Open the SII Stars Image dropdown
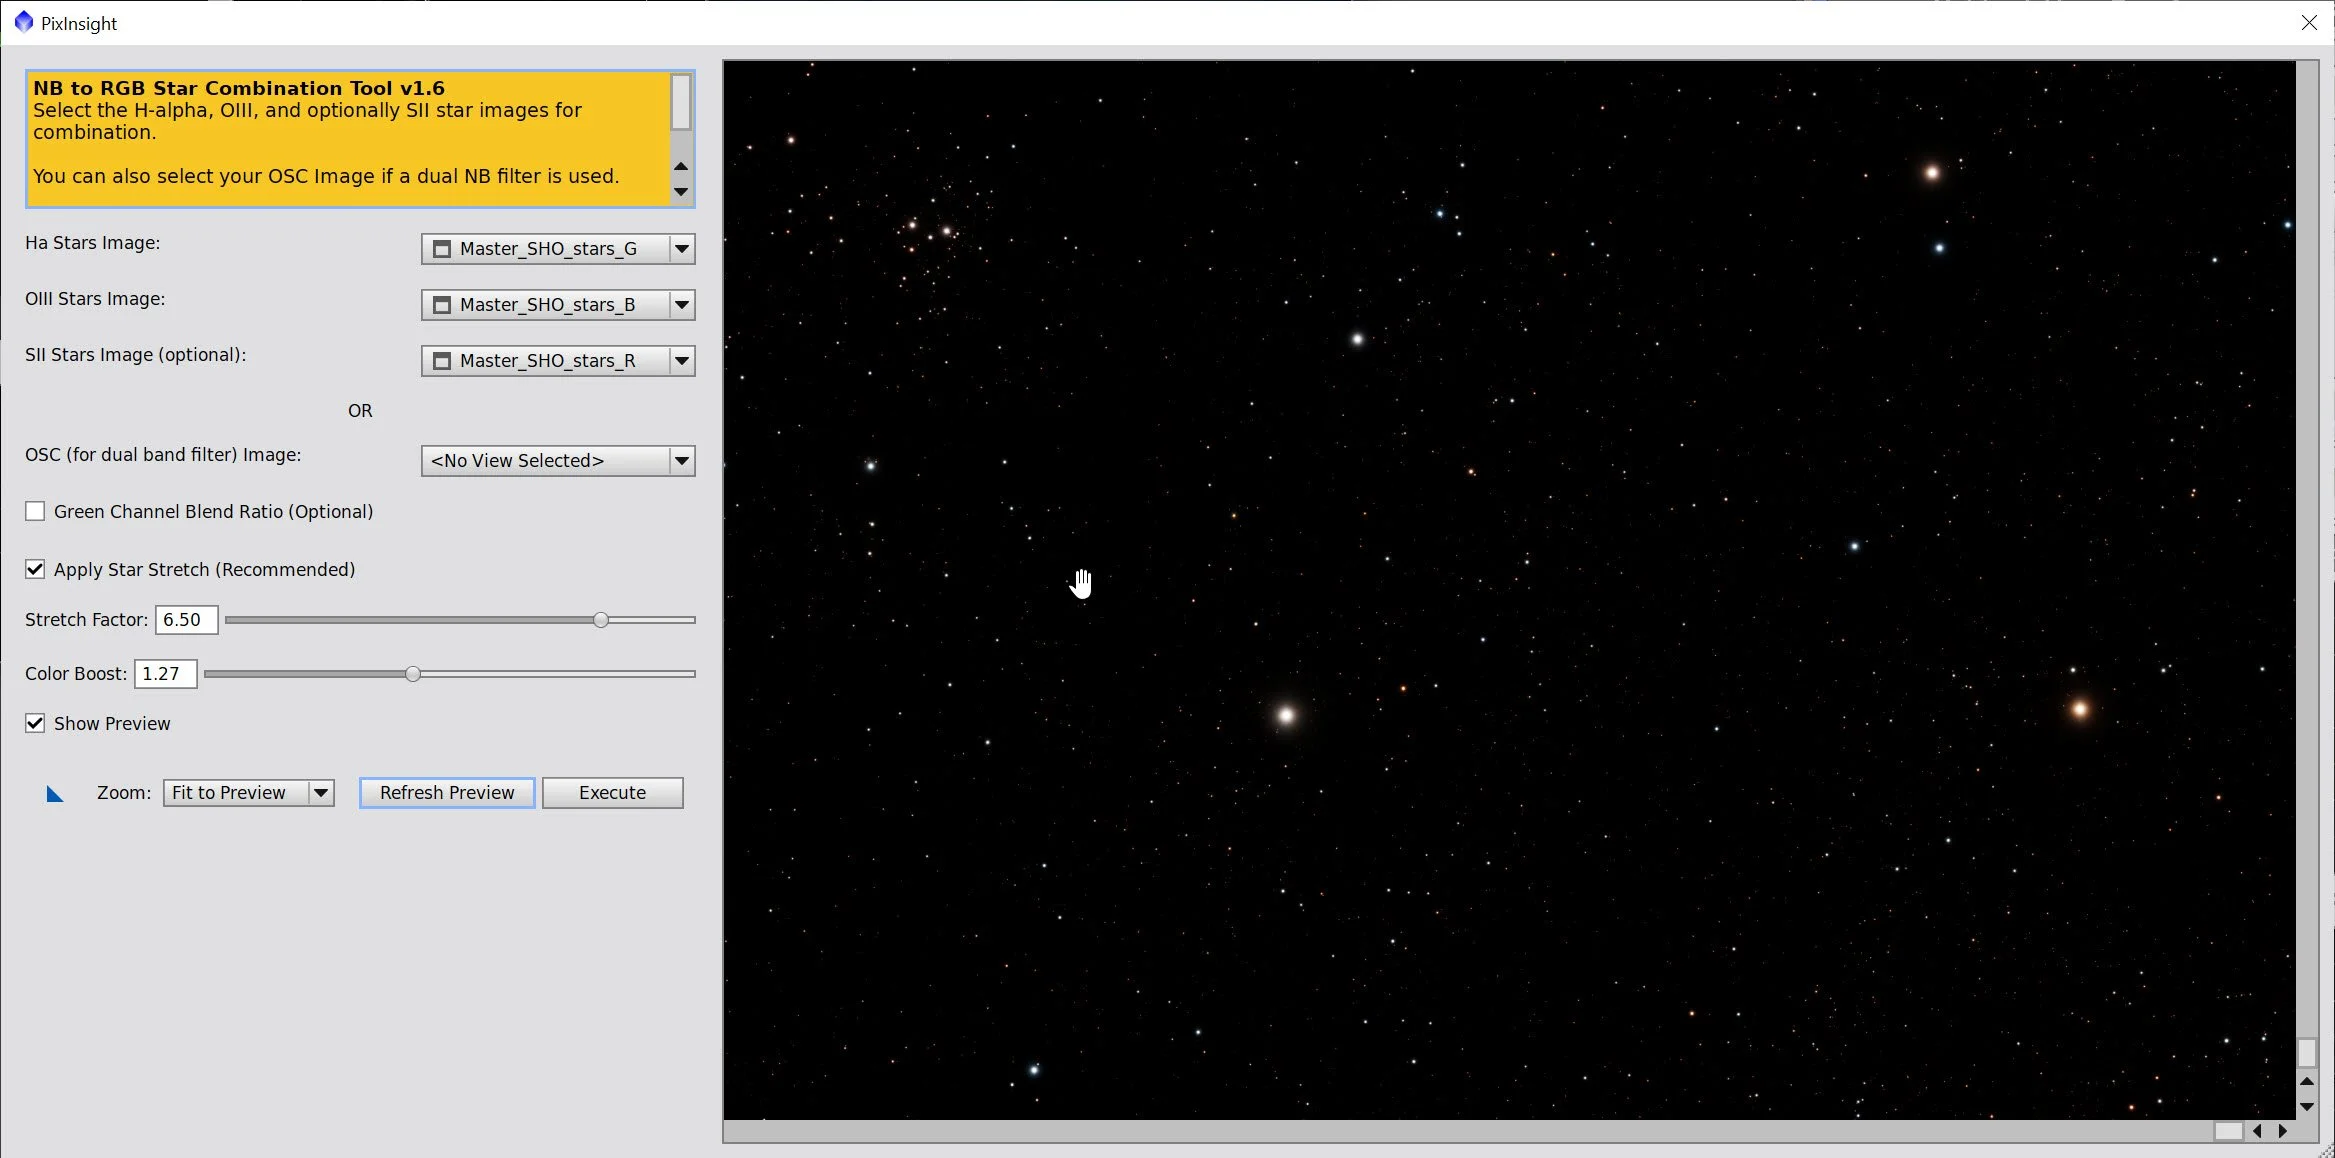2335x1158 pixels. click(682, 361)
